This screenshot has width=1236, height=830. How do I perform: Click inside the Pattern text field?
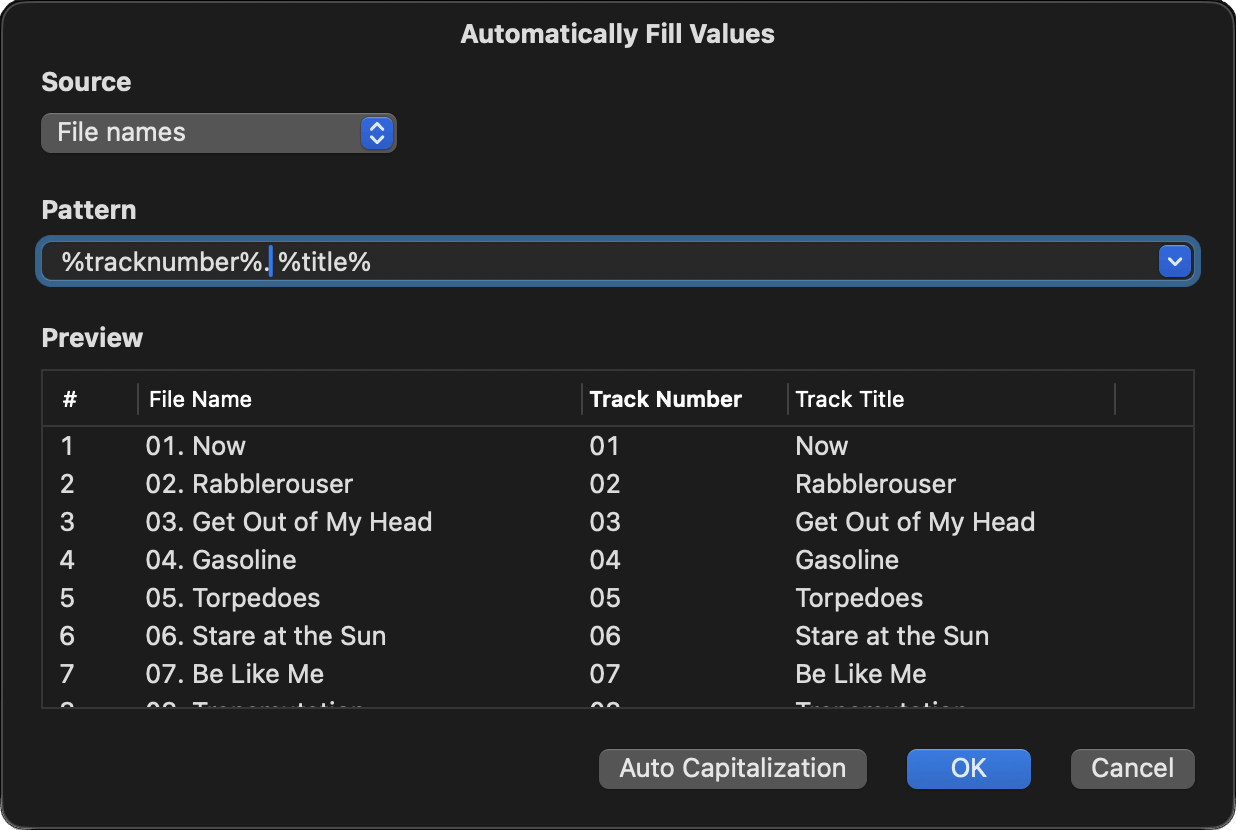coord(700,262)
